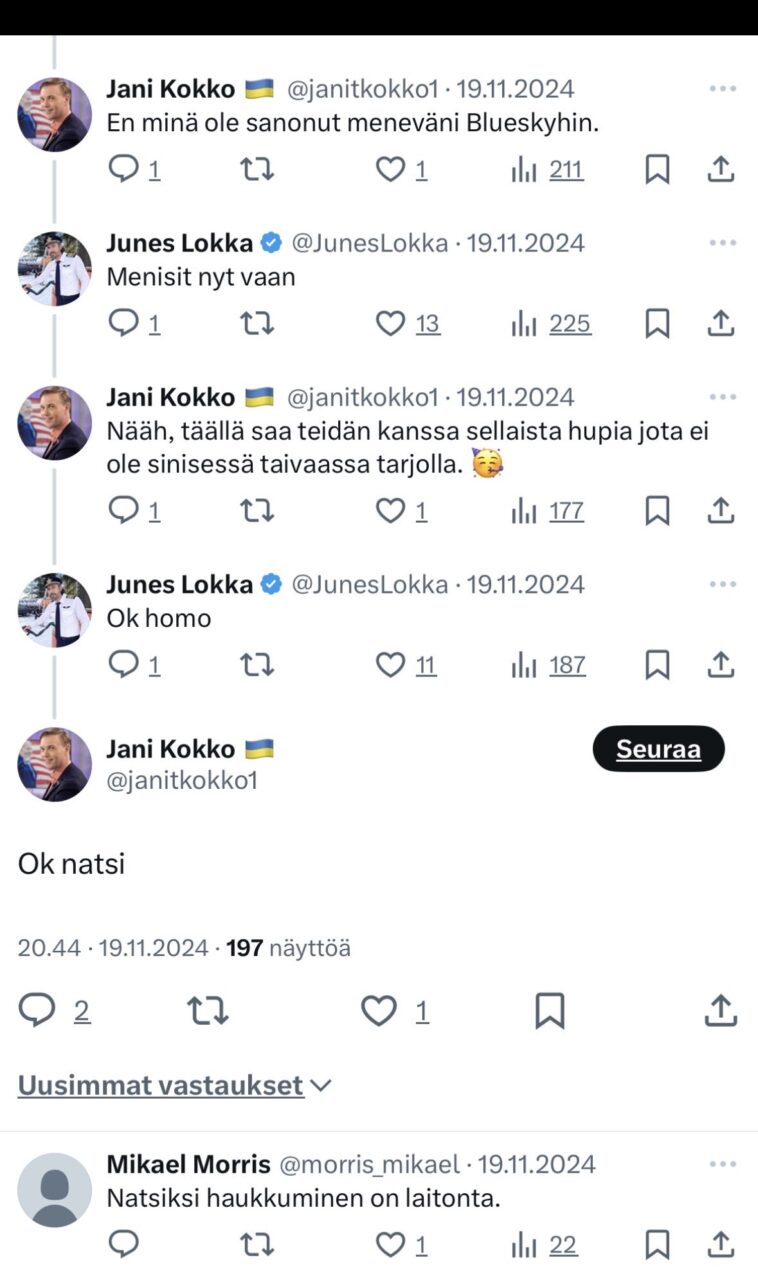Share the "Ok natsi" main tweet

720,1012
